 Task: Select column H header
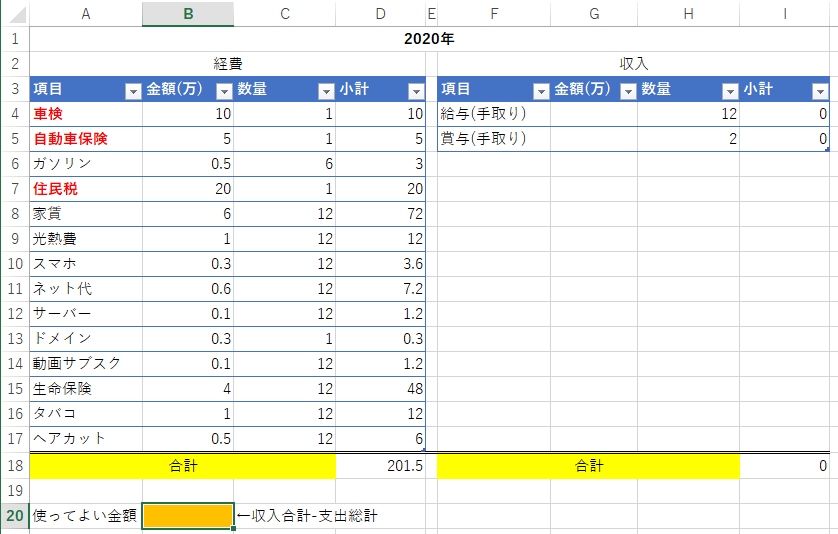click(x=689, y=14)
